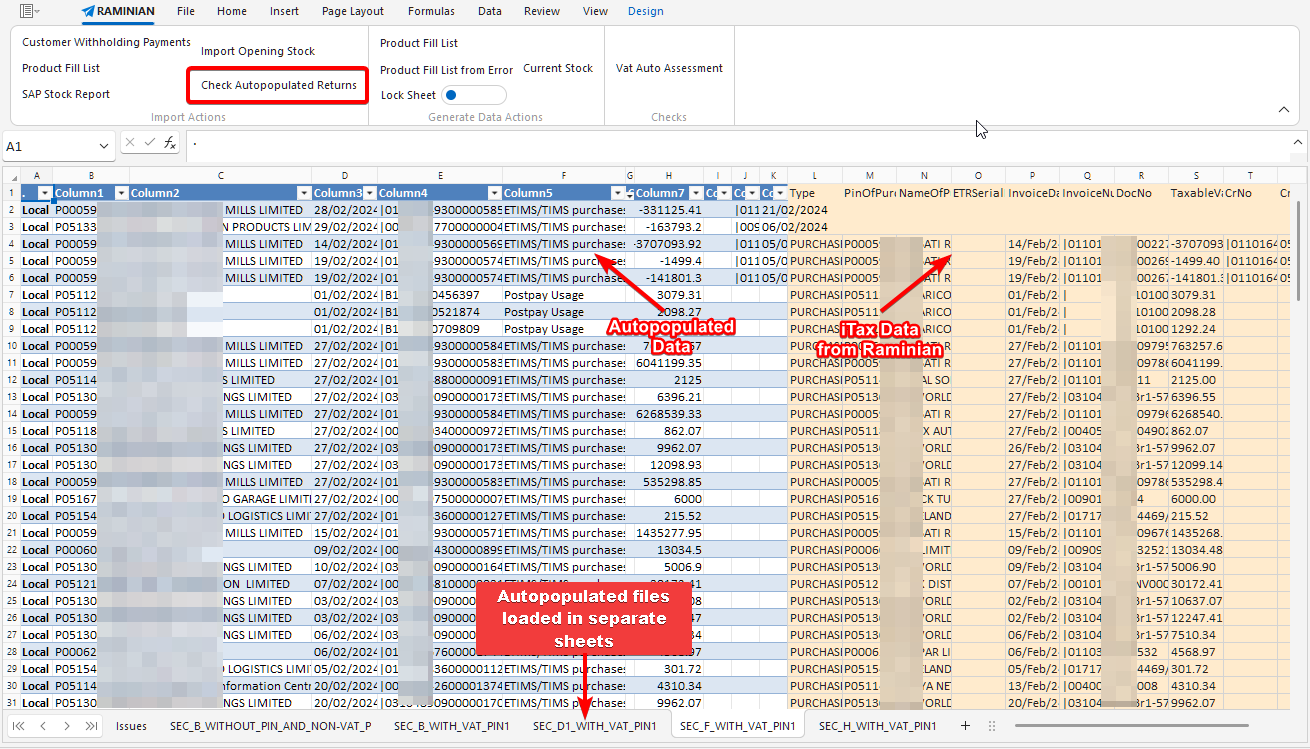Add a new sheet with the plus button

tap(965, 726)
